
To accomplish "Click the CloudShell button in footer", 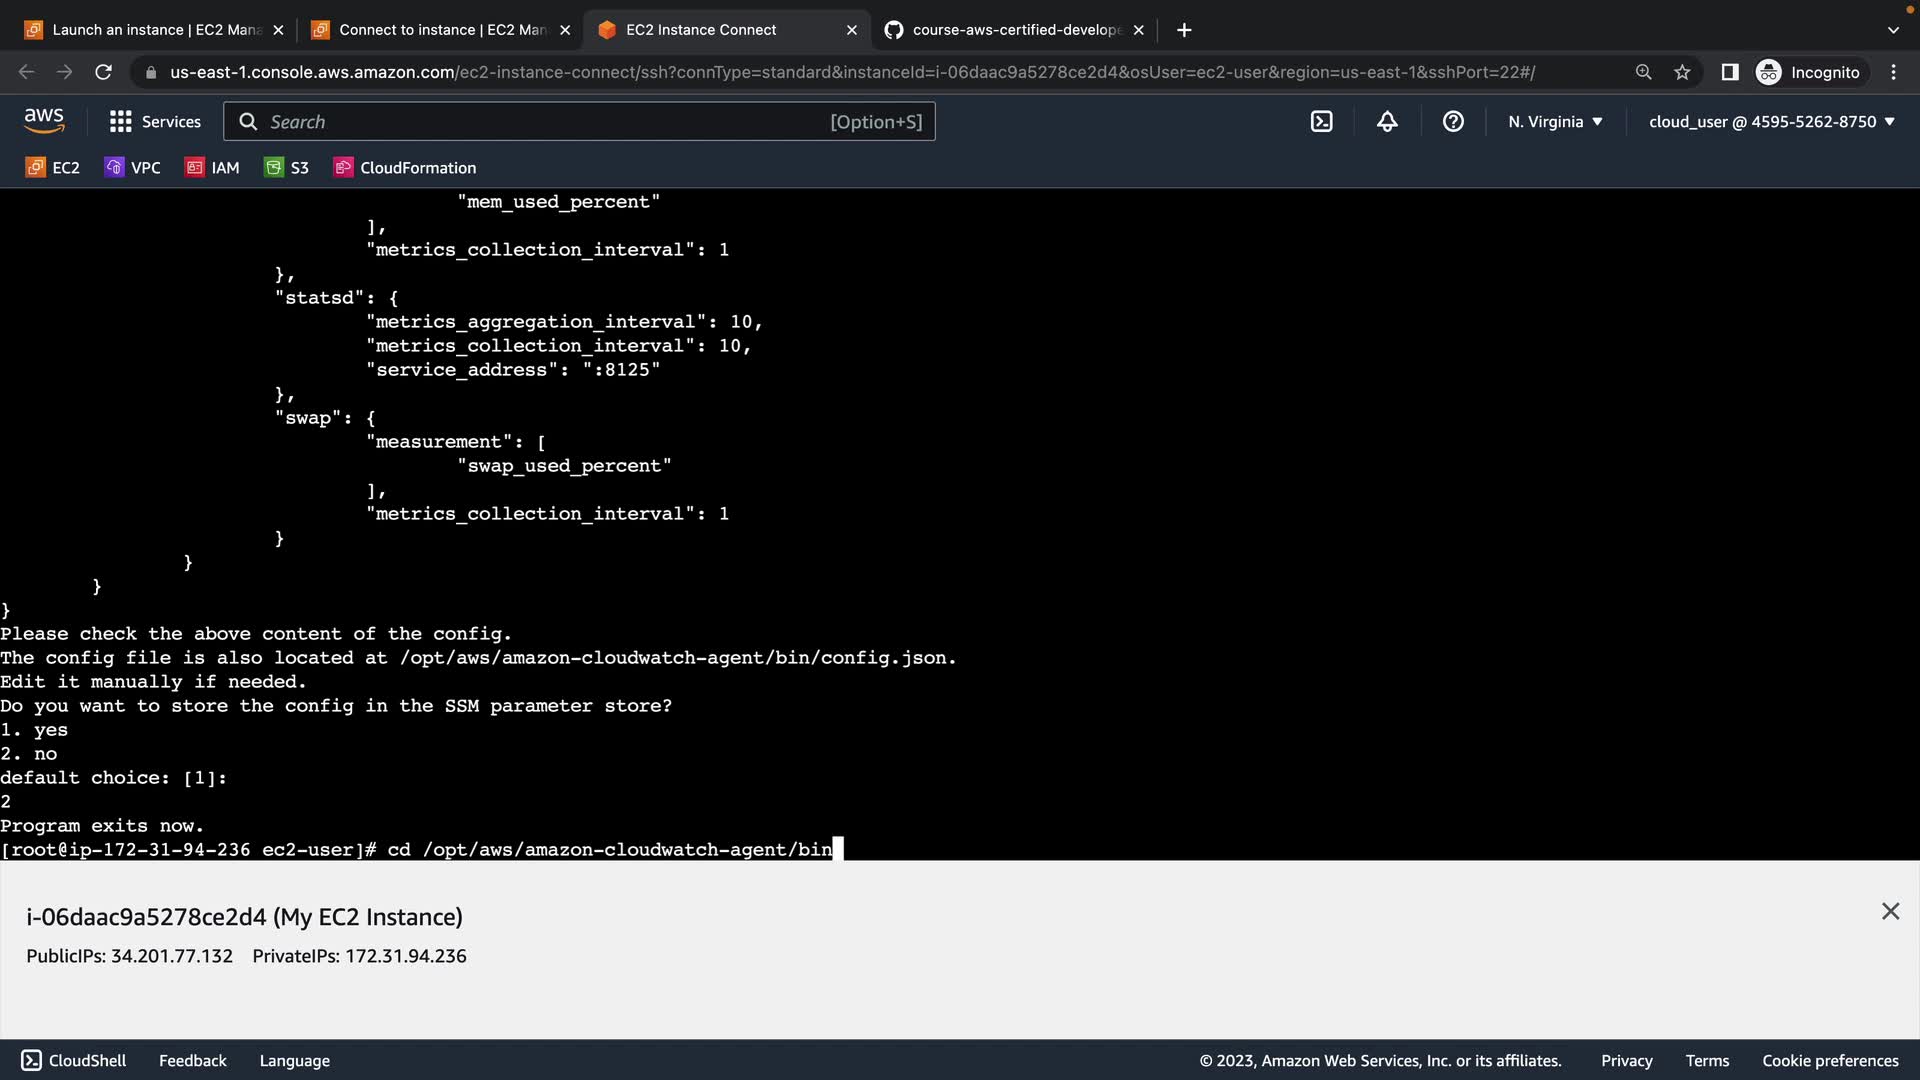I will (x=74, y=1060).
